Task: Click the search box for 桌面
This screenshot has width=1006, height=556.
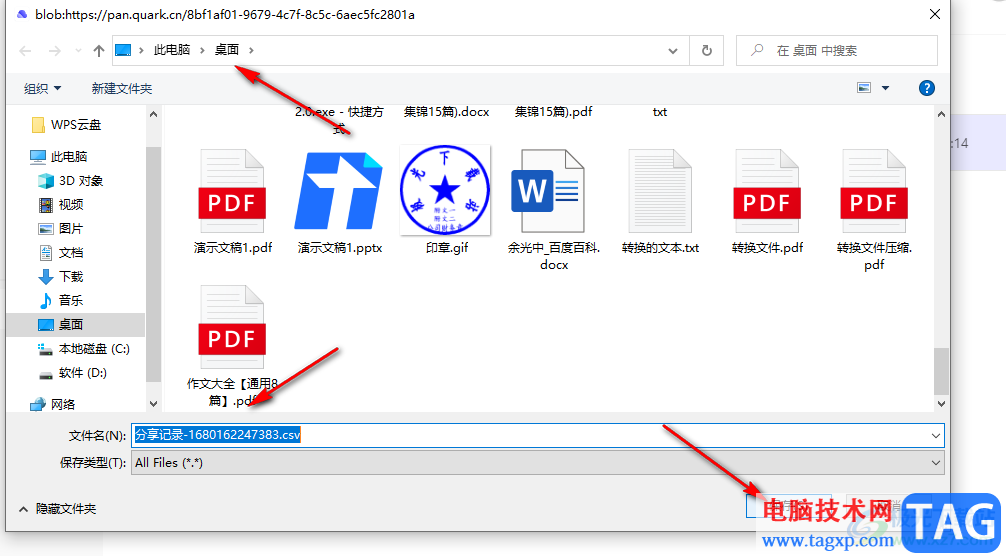Action: point(837,51)
